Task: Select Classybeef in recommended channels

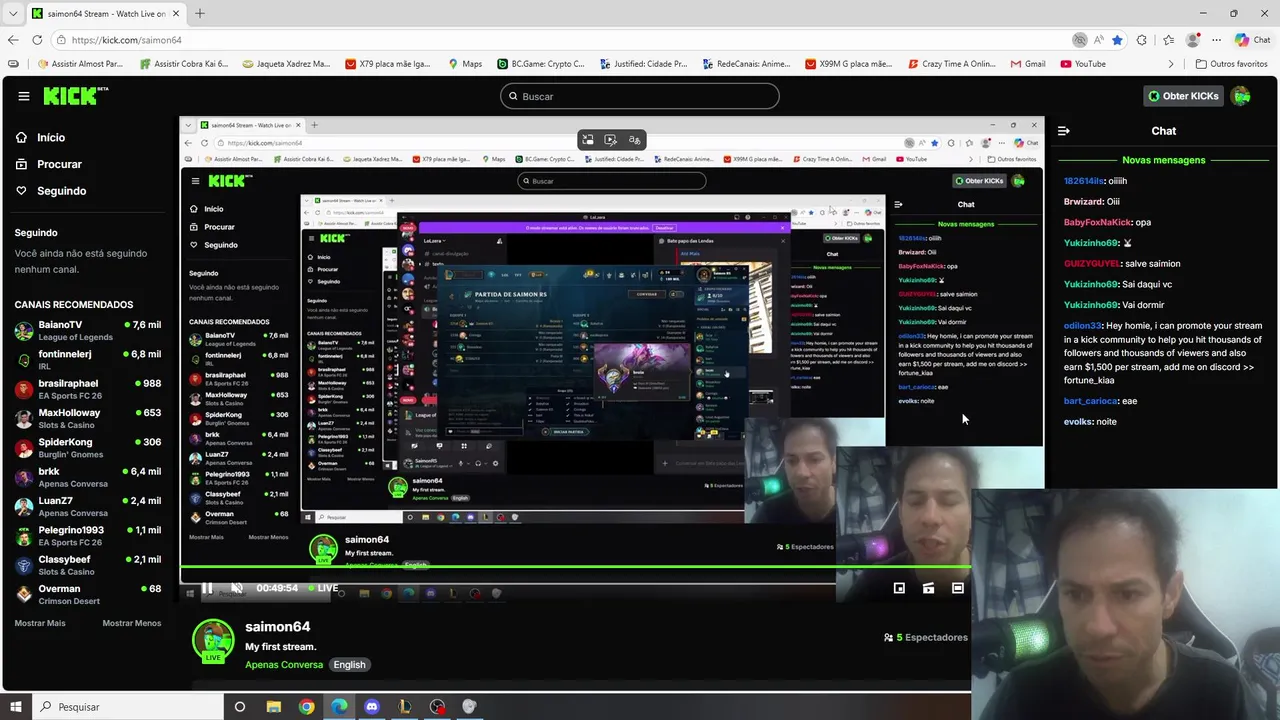Action: pos(88,565)
